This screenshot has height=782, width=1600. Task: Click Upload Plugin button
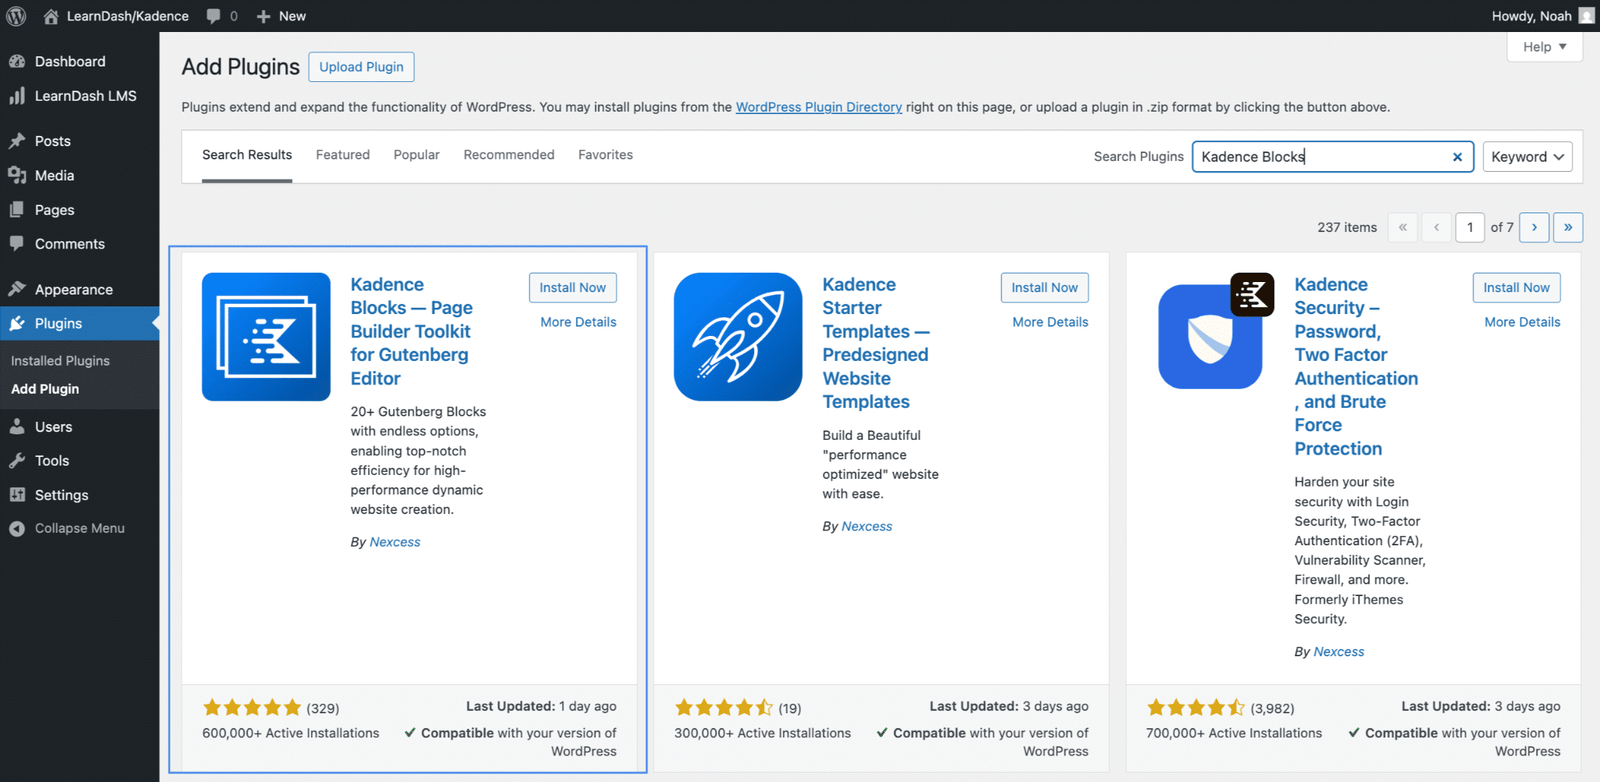361,67
